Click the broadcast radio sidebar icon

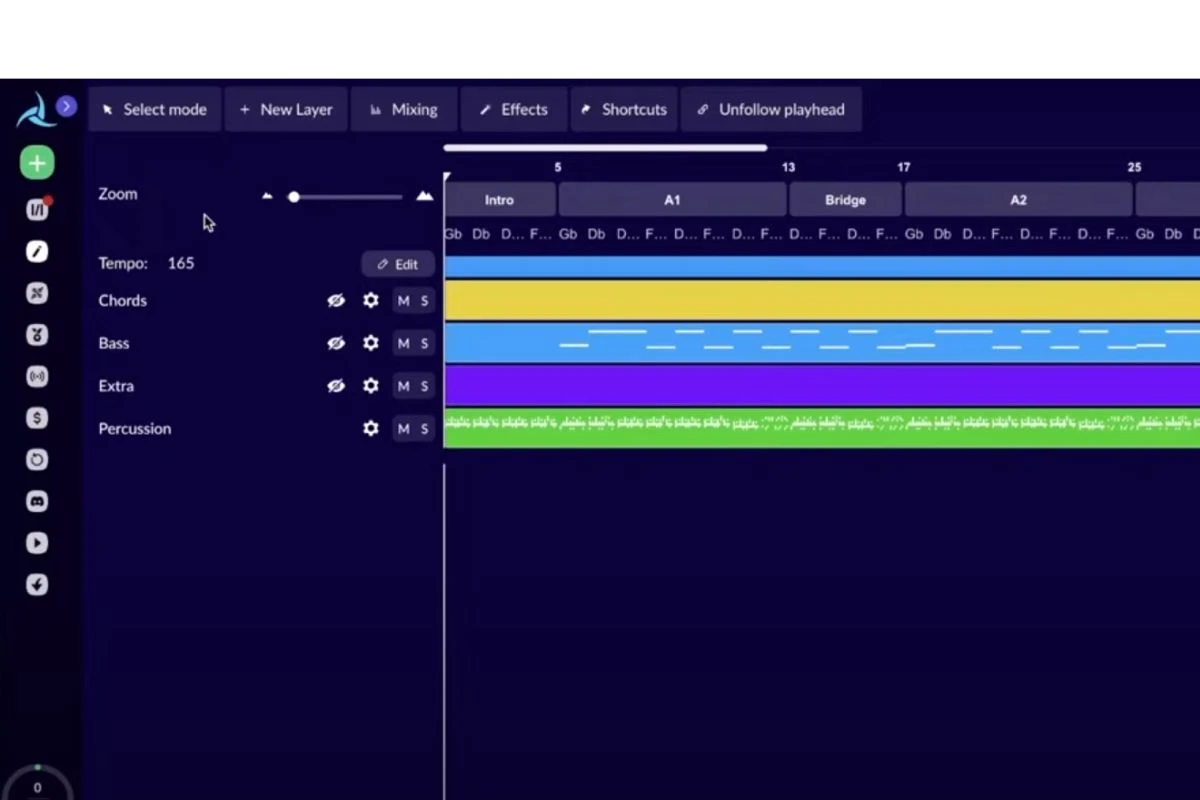[x=37, y=376]
